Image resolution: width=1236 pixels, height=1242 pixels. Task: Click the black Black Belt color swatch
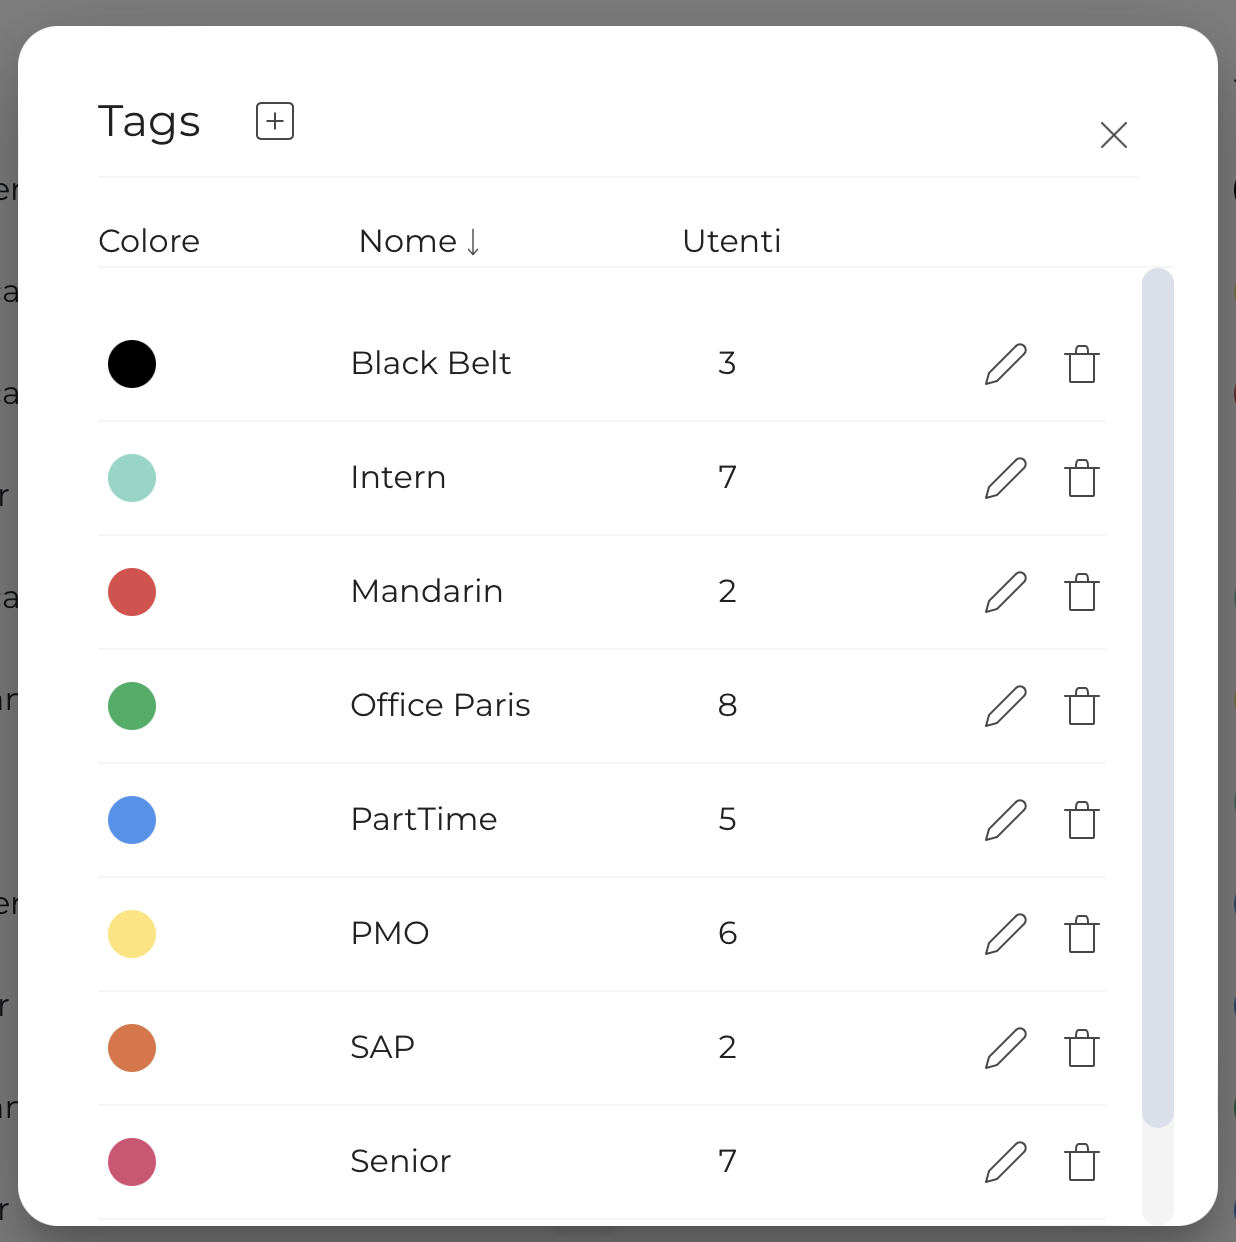132,364
